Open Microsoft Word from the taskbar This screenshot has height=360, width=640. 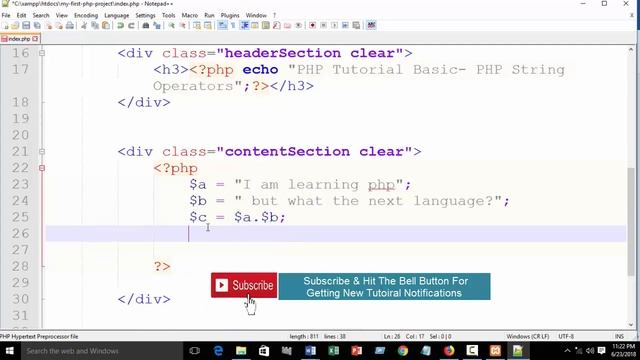(x=310, y=351)
